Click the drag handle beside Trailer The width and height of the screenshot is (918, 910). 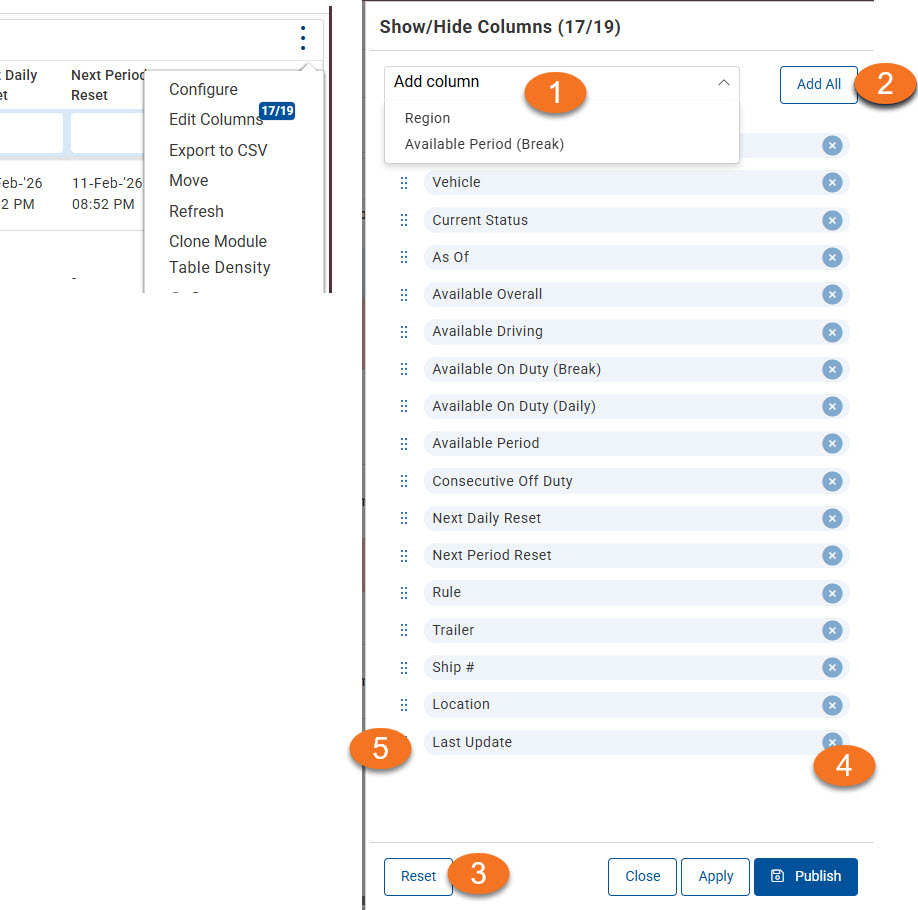tap(404, 630)
